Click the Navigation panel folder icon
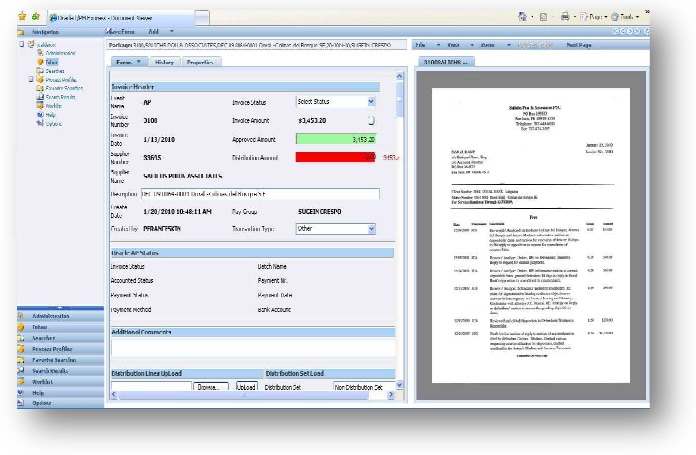Image resolution: width=696 pixels, height=455 pixels. tap(21, 32)
